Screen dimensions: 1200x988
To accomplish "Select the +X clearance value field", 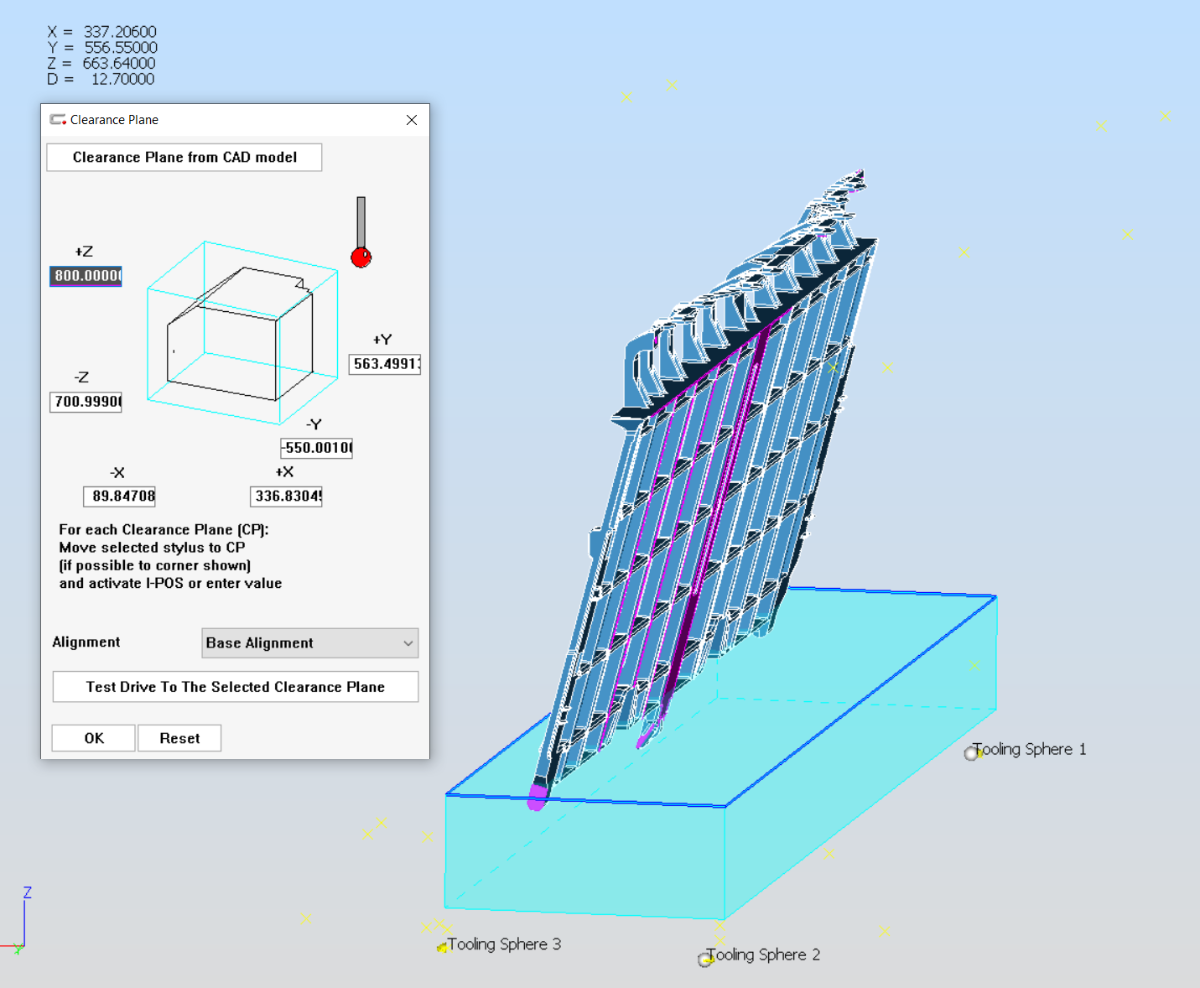I will [x=286, y=496].
